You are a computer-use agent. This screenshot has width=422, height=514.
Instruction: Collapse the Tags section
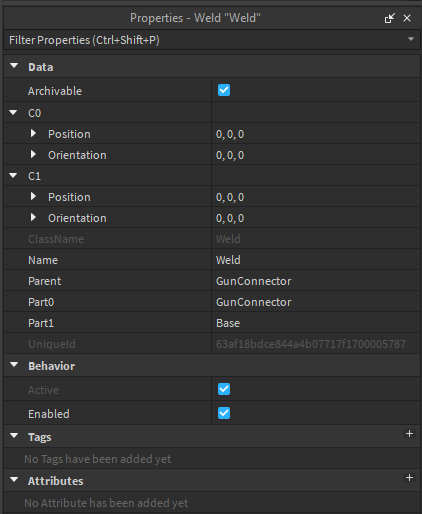point(14,436)
